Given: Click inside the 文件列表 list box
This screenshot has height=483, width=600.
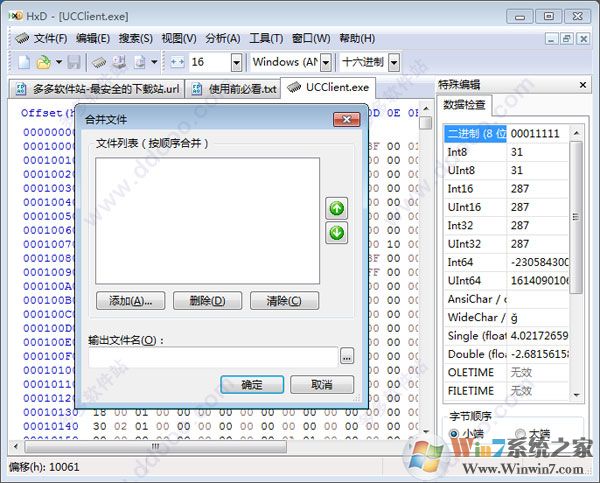Looking at the screenshot, I should tap(207, 221).
